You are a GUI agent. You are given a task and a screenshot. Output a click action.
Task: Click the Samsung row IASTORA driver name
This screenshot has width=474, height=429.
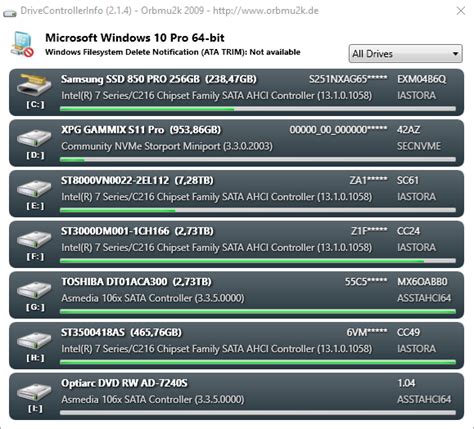point(416,95)
